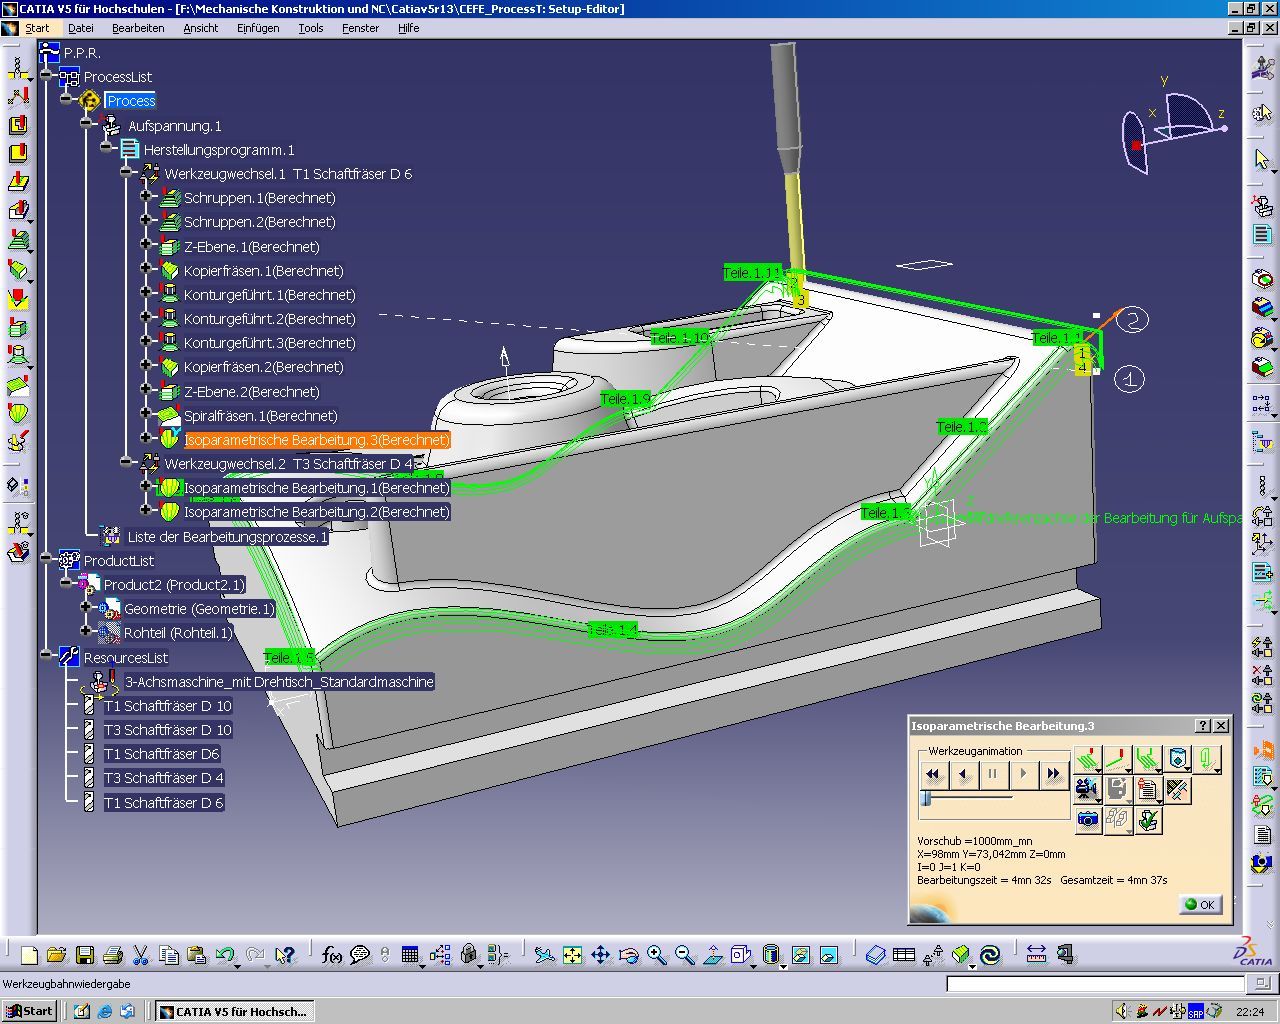The width and height of the screenshot is (1280, 1024).
Task: Click the Internet Explorer quick launch icon
Action: (104, 1011)
